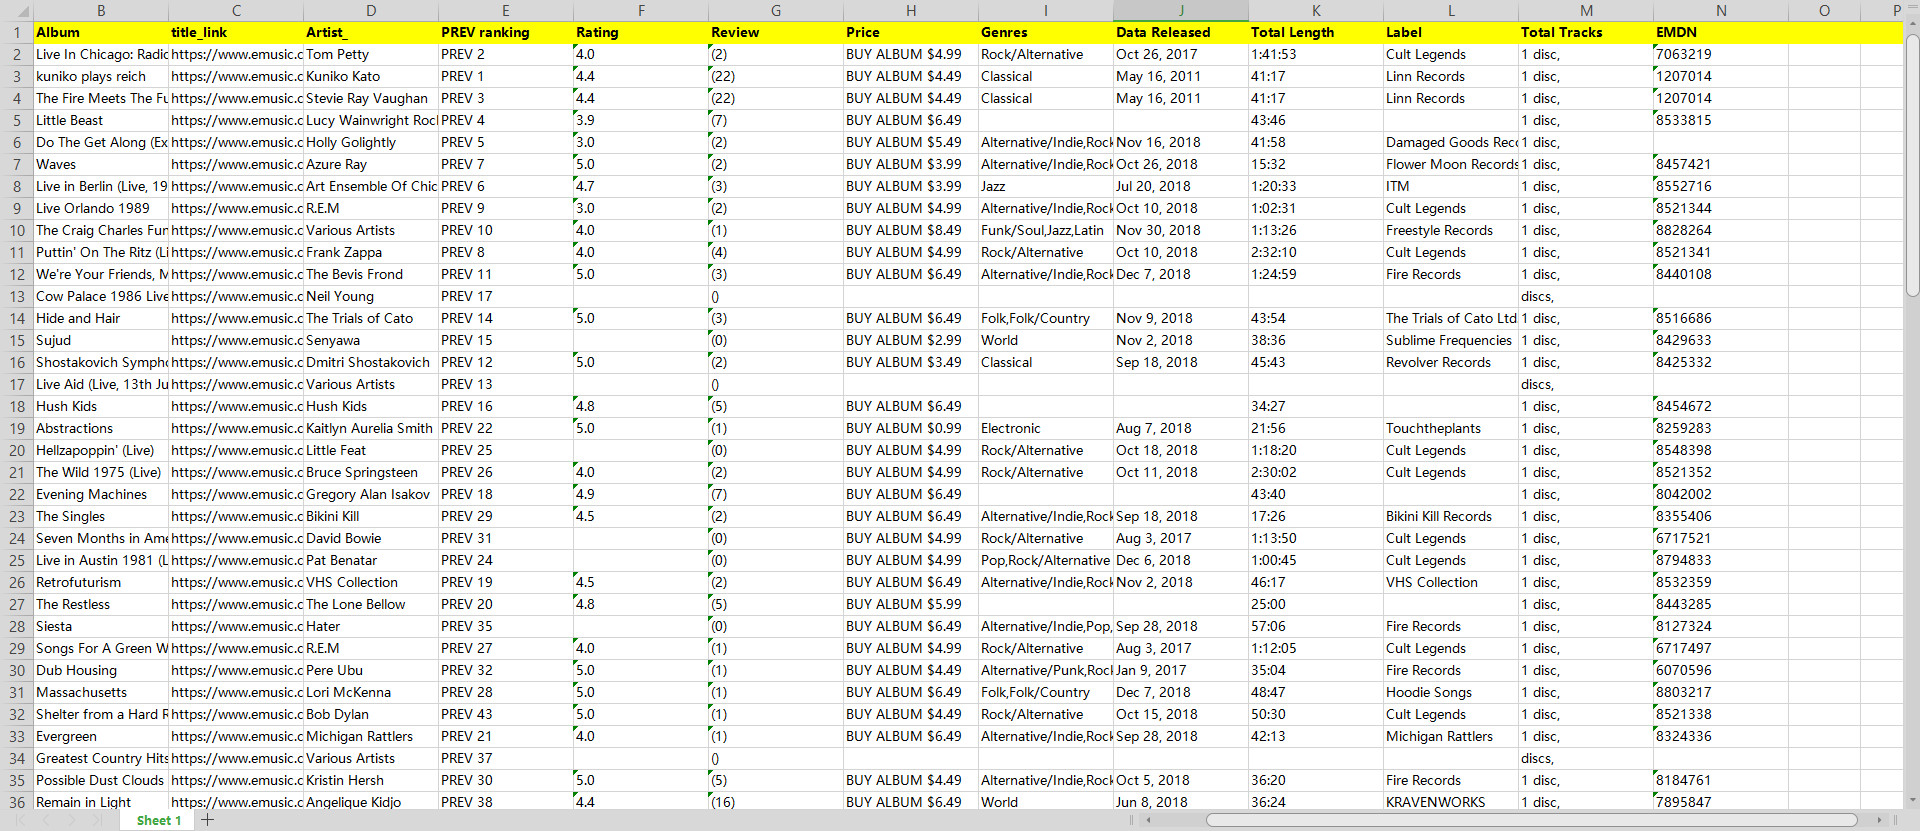
Task: Click the previous sheet navigation arrow
Action: point(45,820)
